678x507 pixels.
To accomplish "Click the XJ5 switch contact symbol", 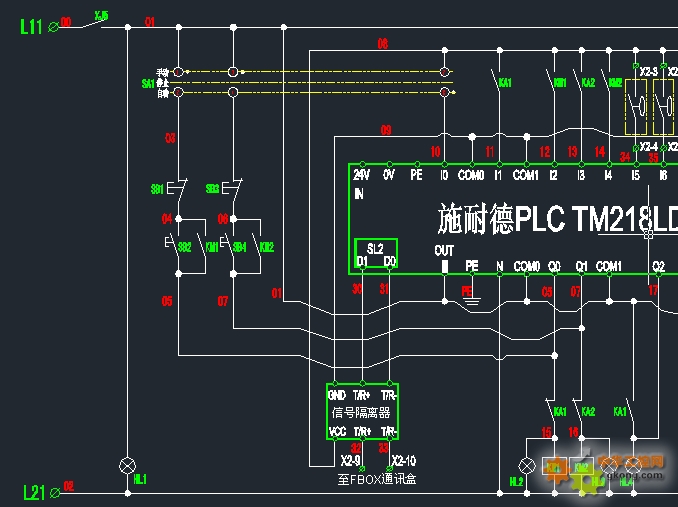I will pyautogui.click(x=92, y=23).
